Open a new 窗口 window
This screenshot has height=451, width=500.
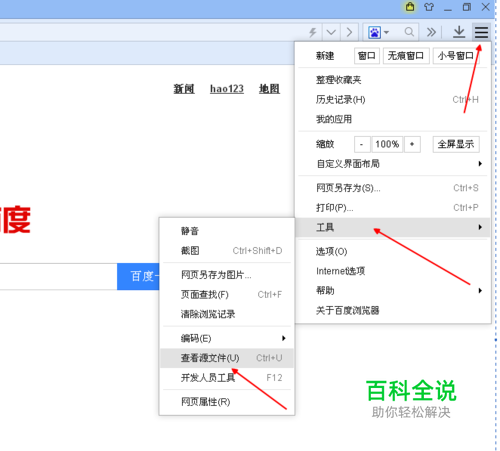point(367,56)
